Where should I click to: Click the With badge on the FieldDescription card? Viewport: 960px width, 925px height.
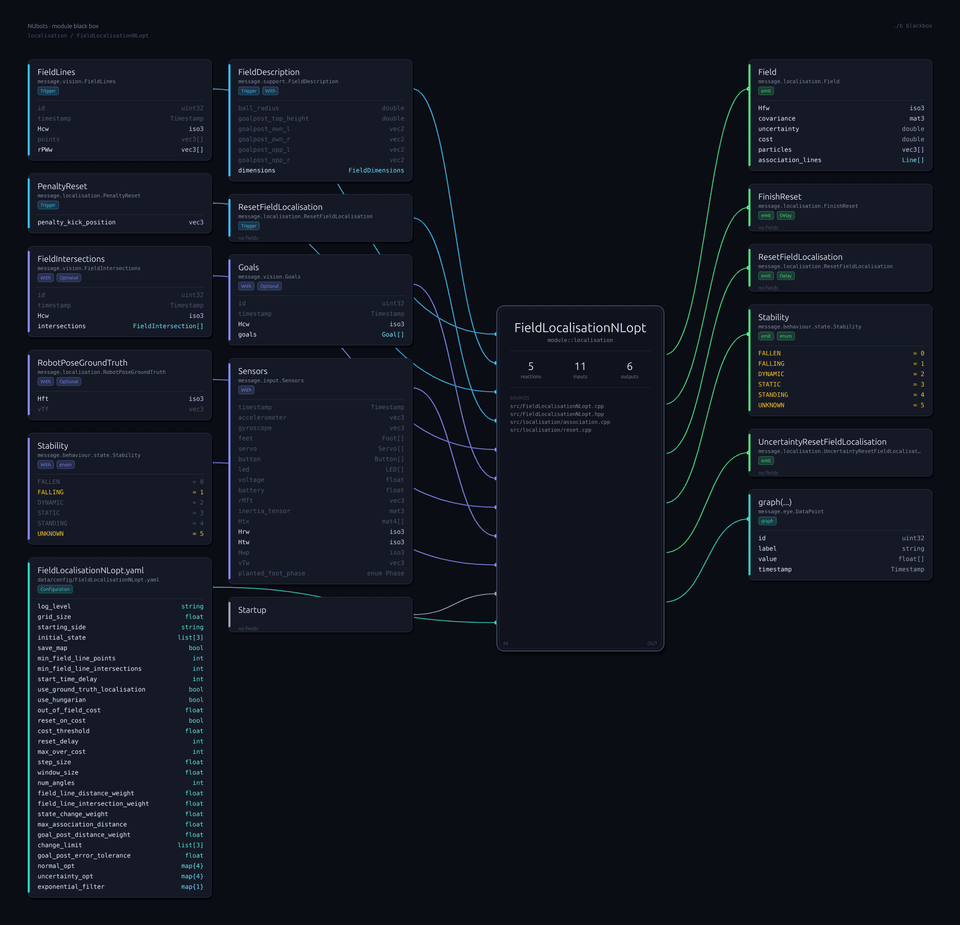(x=271, y=91)
